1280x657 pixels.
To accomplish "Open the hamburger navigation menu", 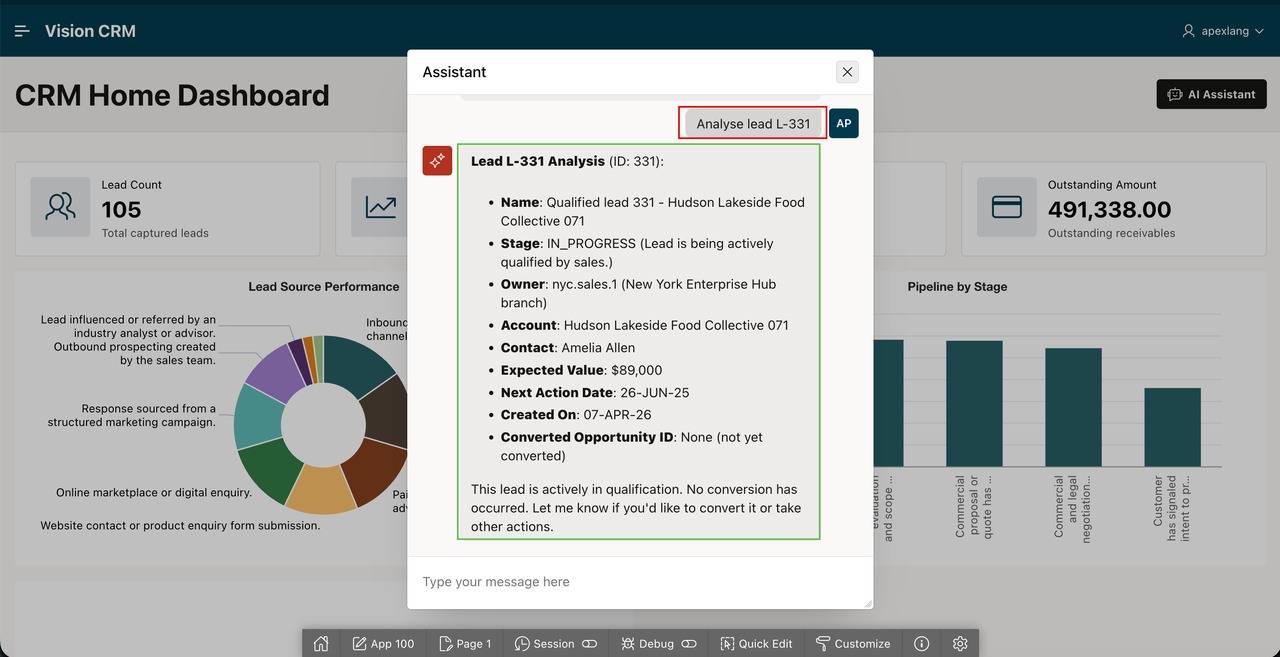I will (x=22, y=31).
